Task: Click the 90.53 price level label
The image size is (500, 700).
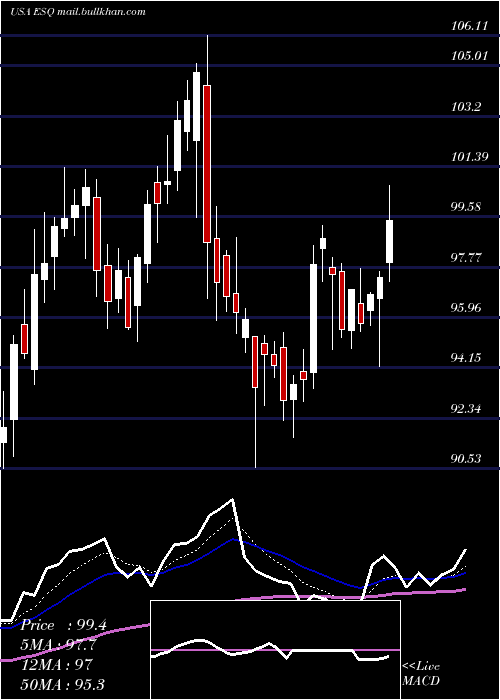Action: tap(468, 459)
